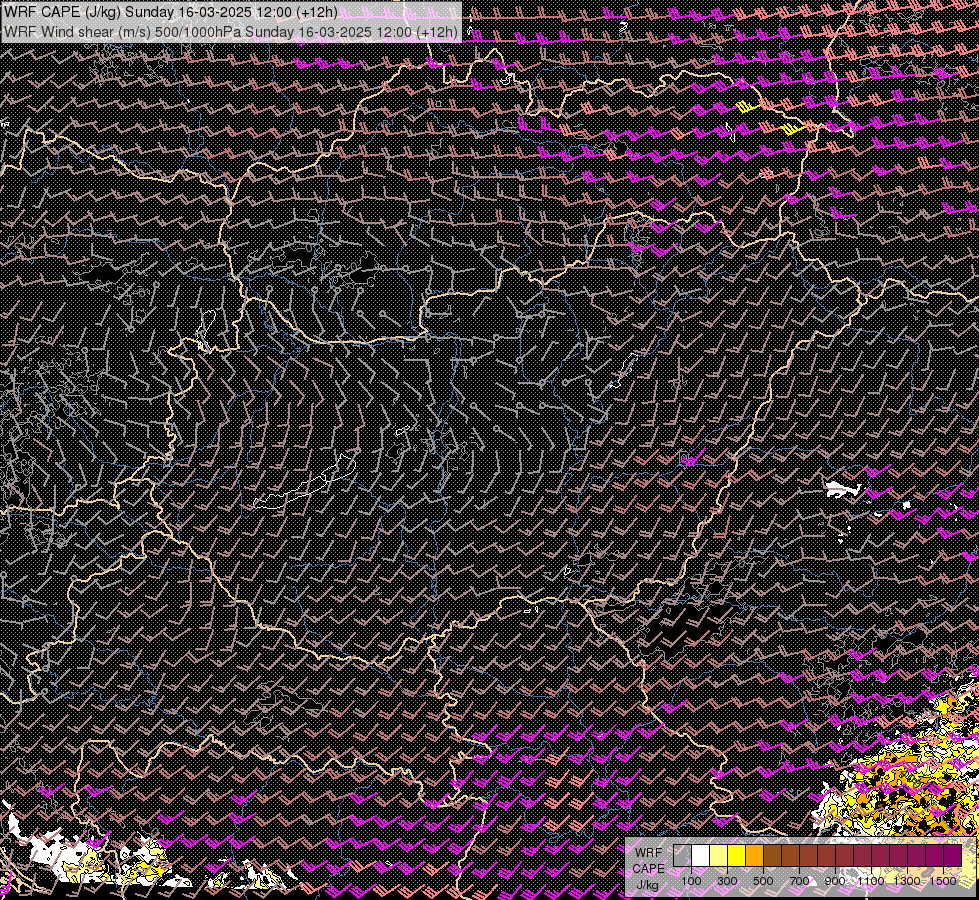979x900 pixels.
Task: Click the pale yellow legend swatch
Action: point(718,856)
